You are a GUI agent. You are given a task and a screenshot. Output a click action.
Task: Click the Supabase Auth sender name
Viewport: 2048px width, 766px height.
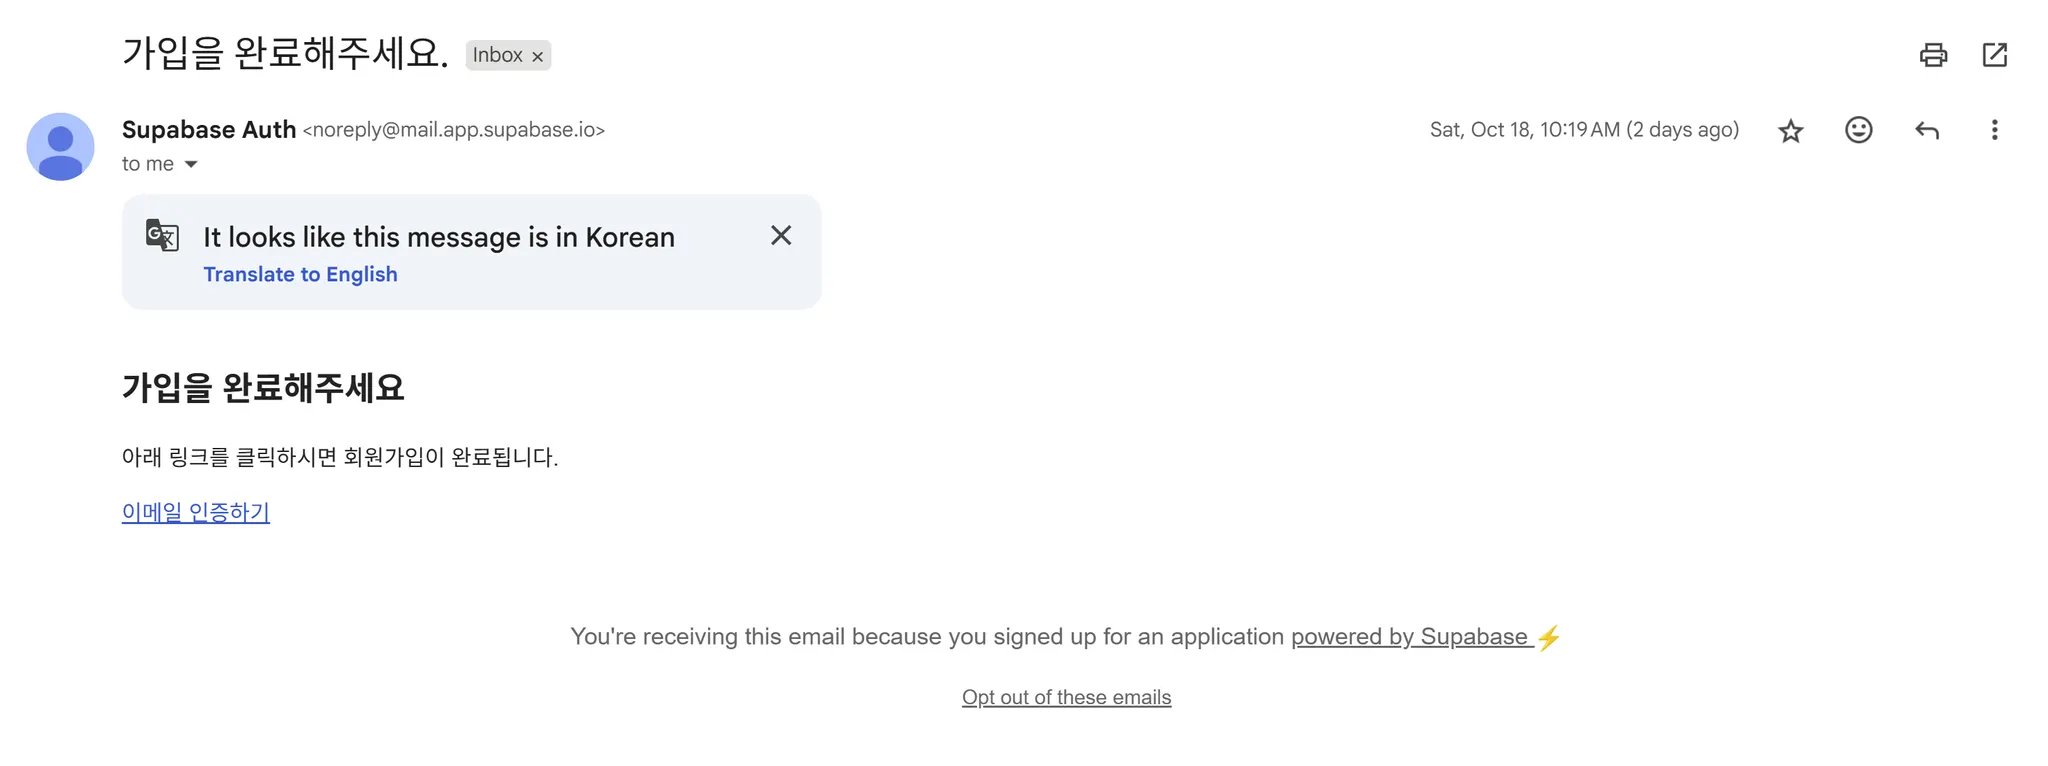coord(209,130)
